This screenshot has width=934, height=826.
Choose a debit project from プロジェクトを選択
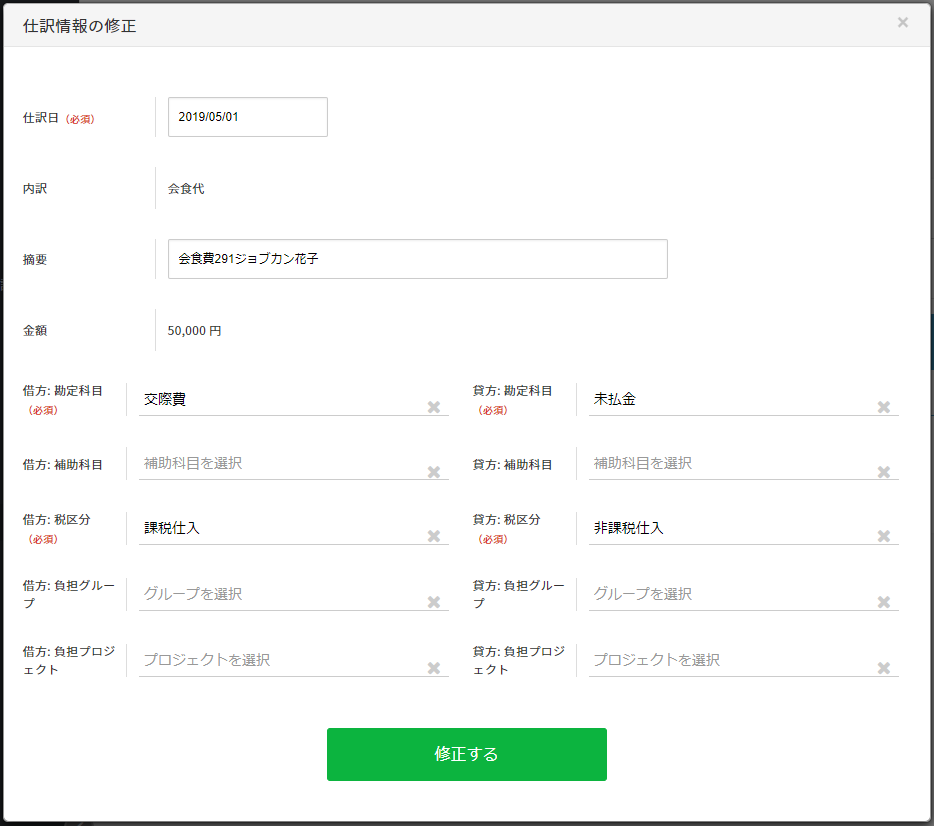pos(280,660)
